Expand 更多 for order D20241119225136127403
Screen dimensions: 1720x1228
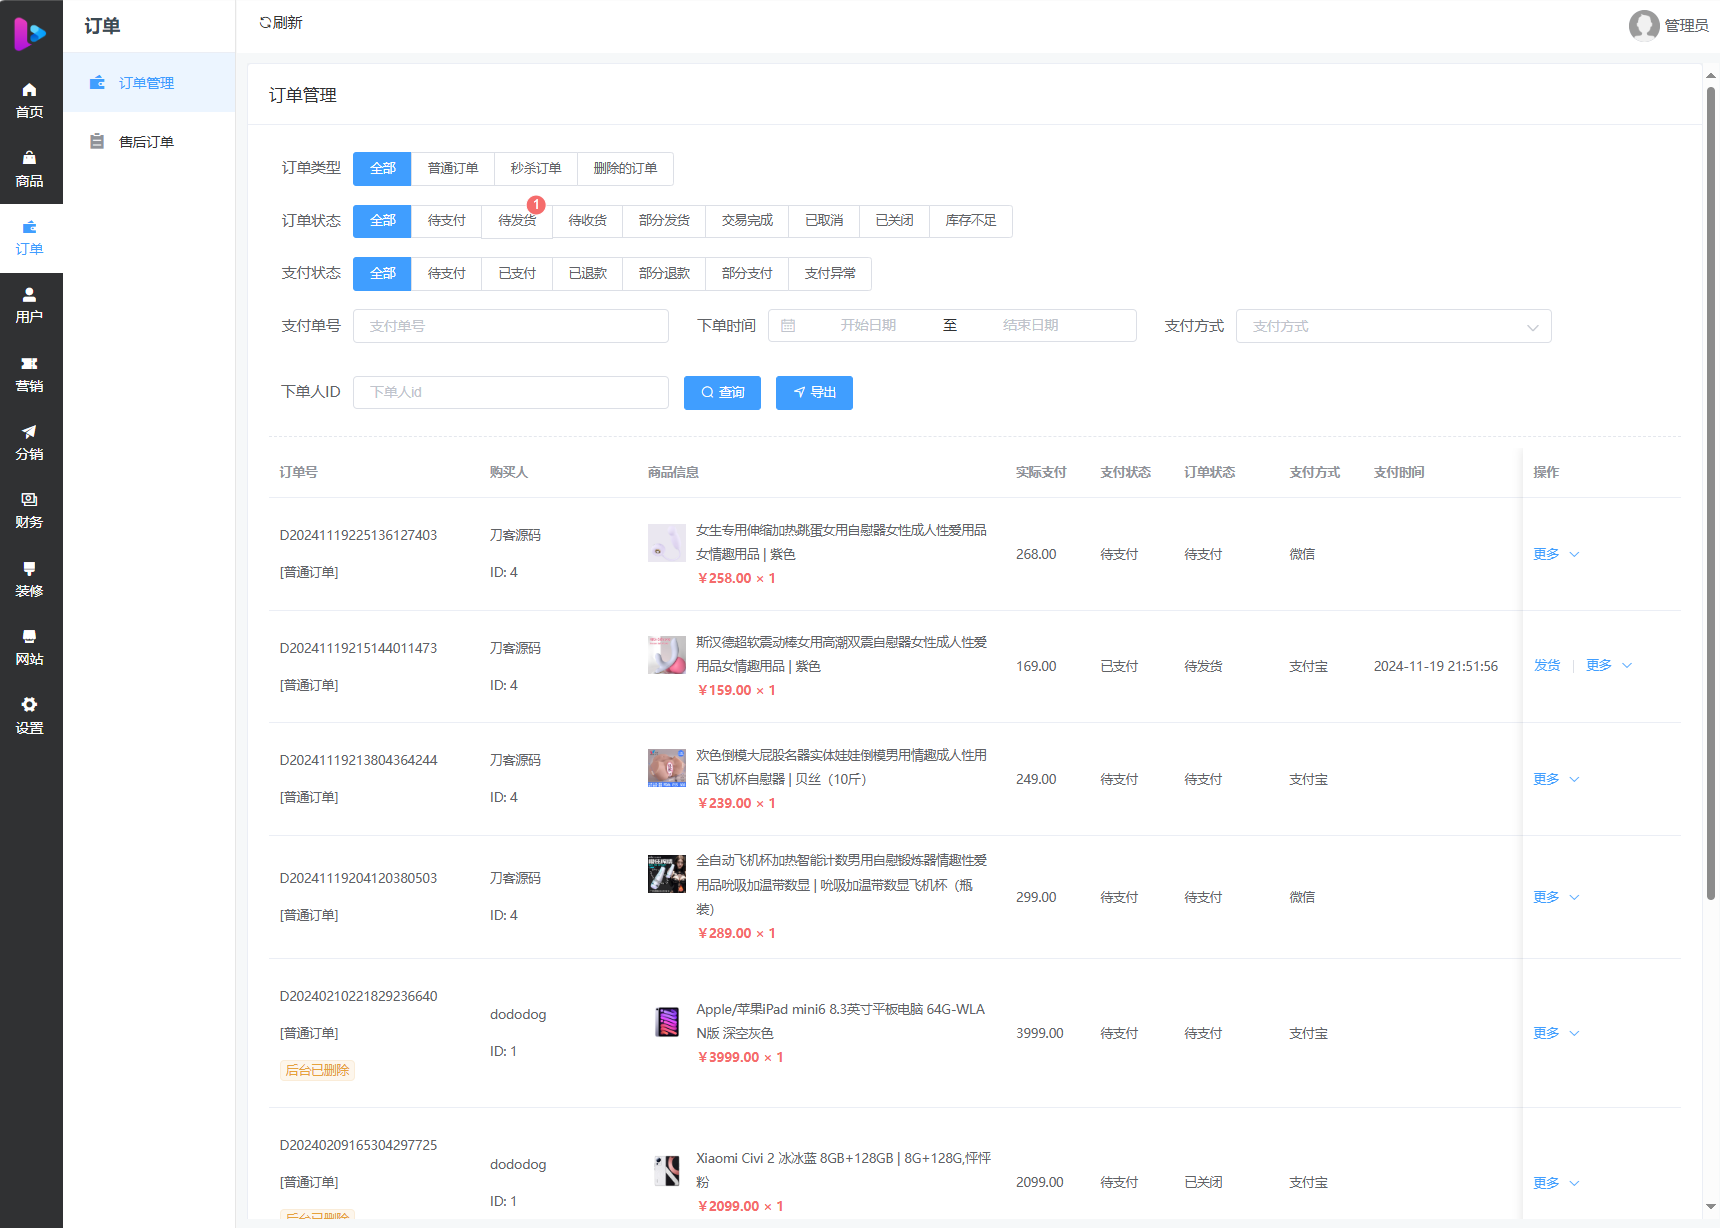click(x=1556, y=554)
